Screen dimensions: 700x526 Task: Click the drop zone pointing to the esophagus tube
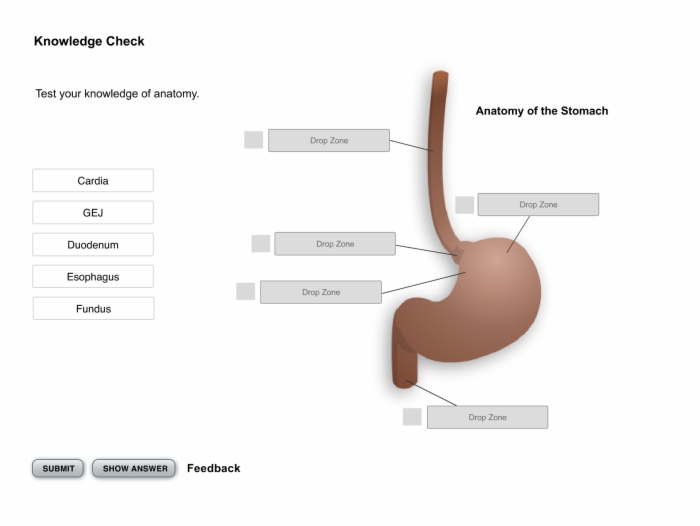click(x=329, y=141)
